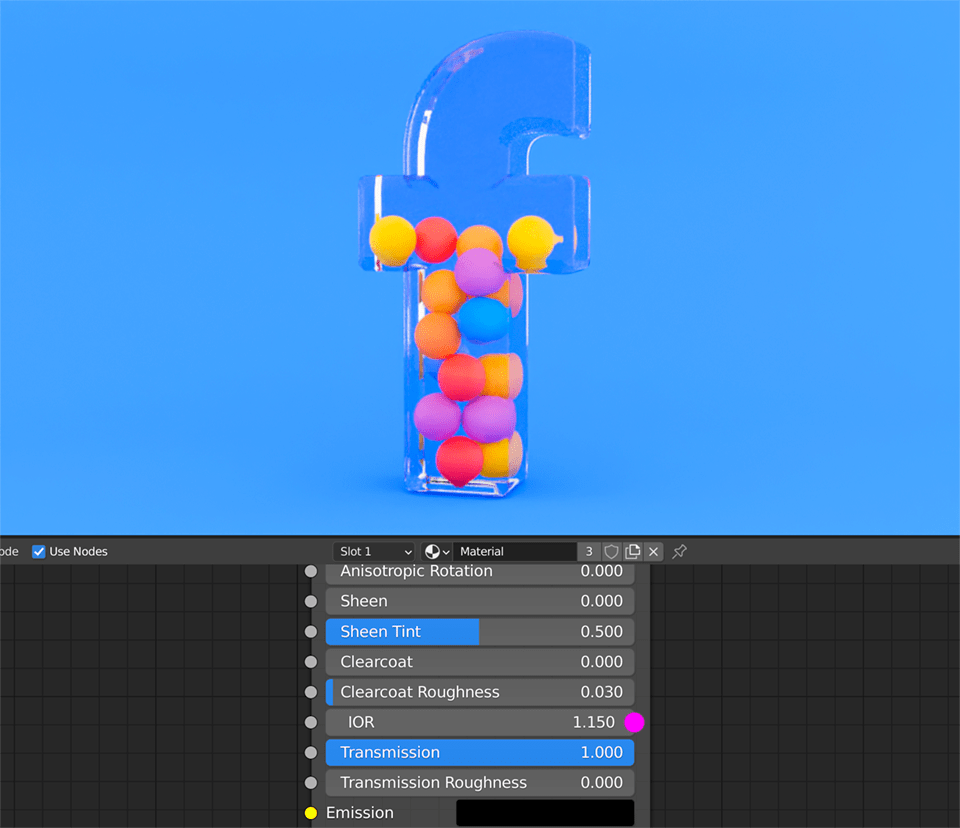Click the Clearcoat input socket dot

coord(310,662)
